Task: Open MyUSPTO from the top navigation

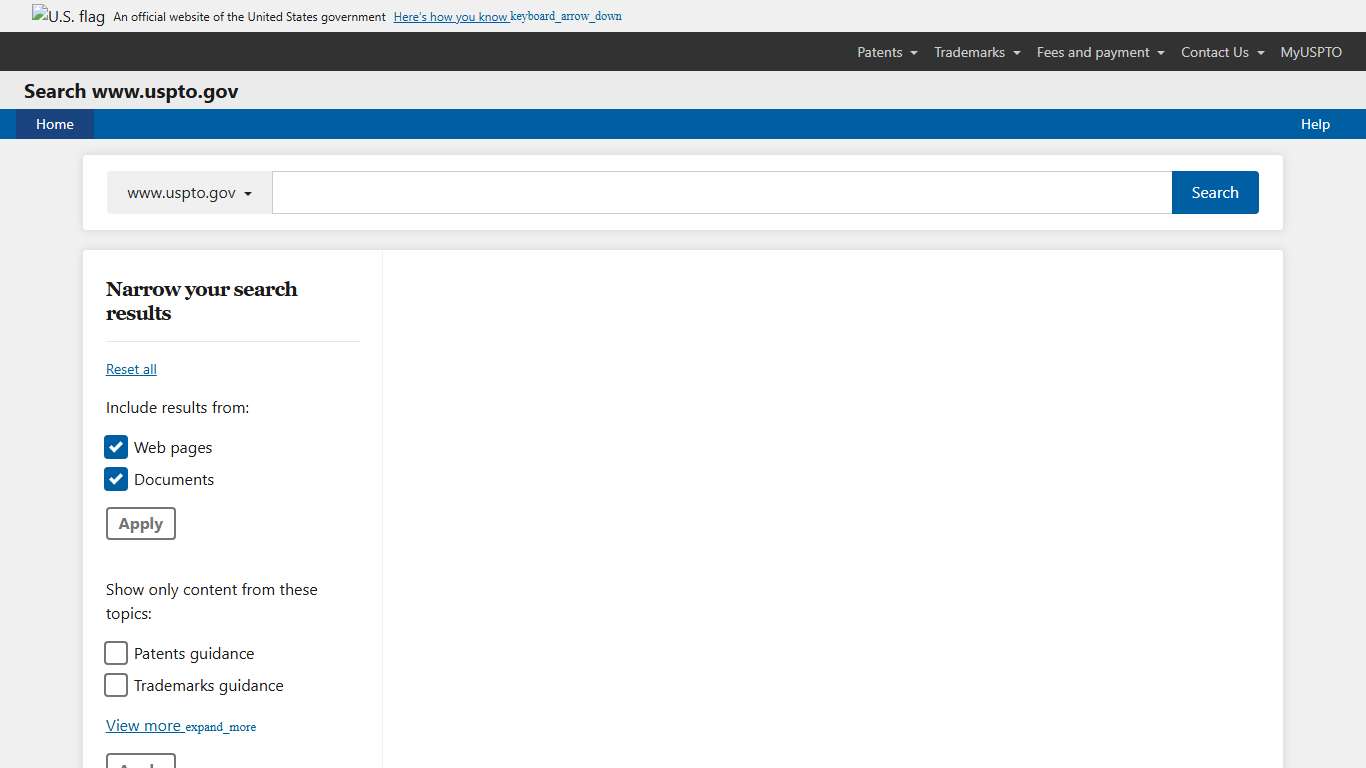Action: [x=1311, y=52]
